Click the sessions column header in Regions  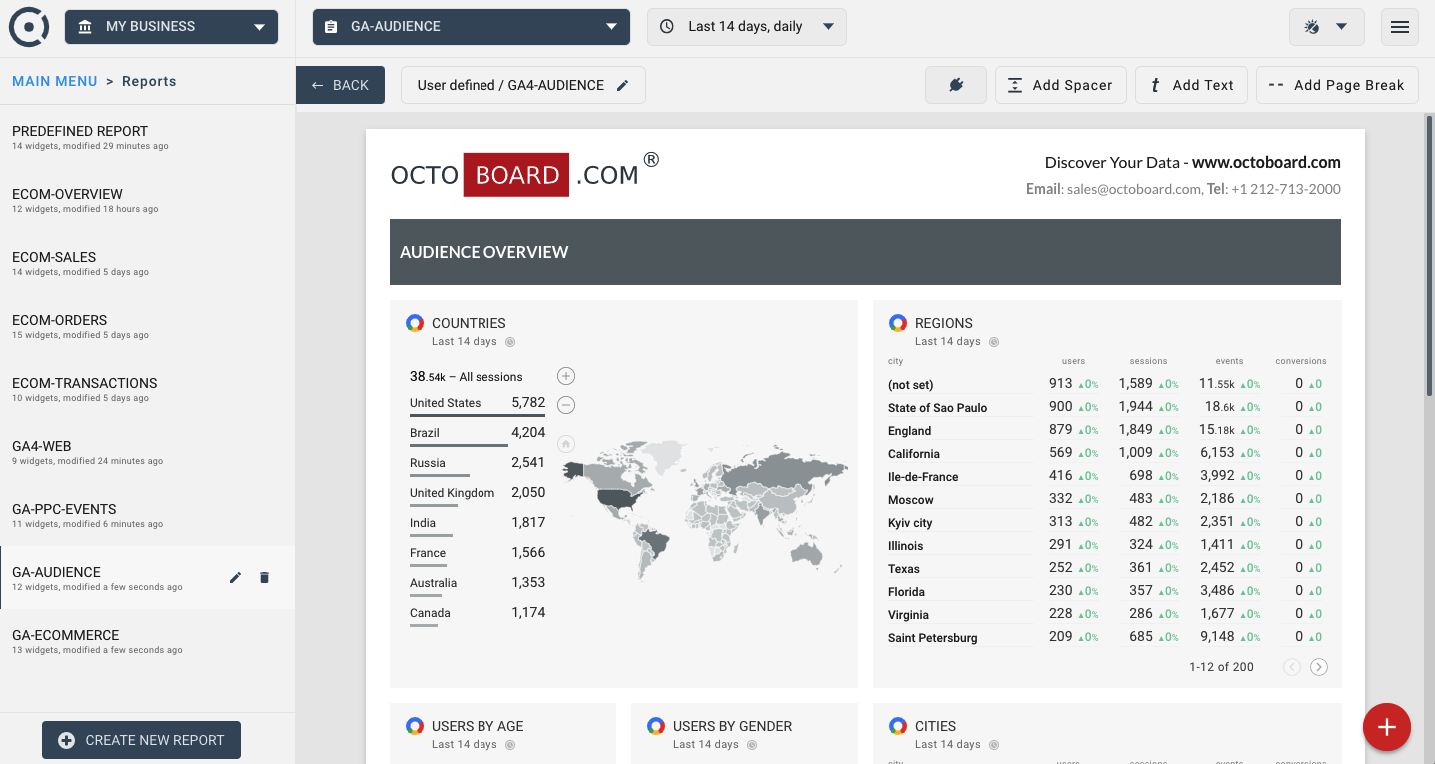click(x=1148, y=361)
